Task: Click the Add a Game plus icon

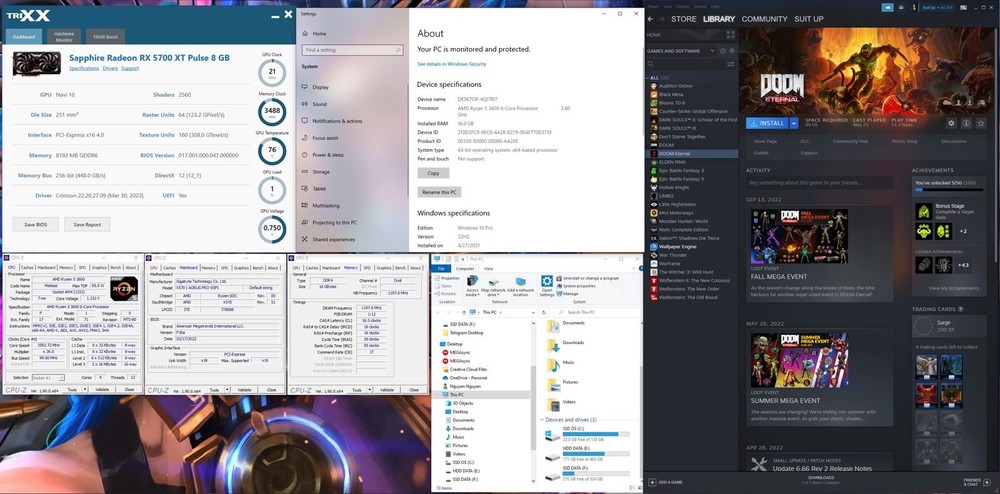Action: tap(651, 482)
